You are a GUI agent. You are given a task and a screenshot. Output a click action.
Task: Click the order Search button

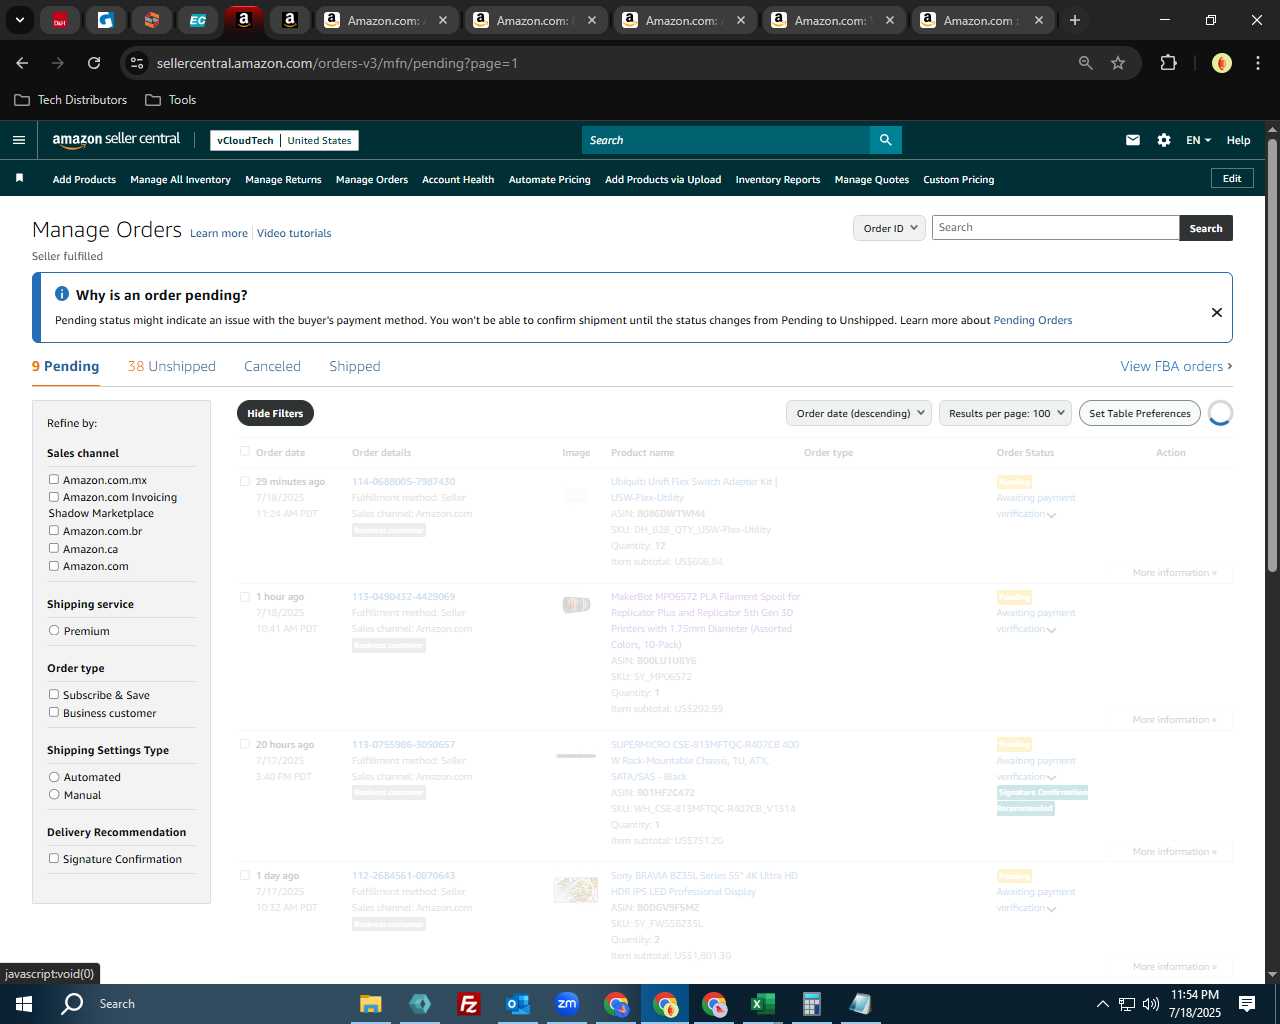[x=1206, y=228]
